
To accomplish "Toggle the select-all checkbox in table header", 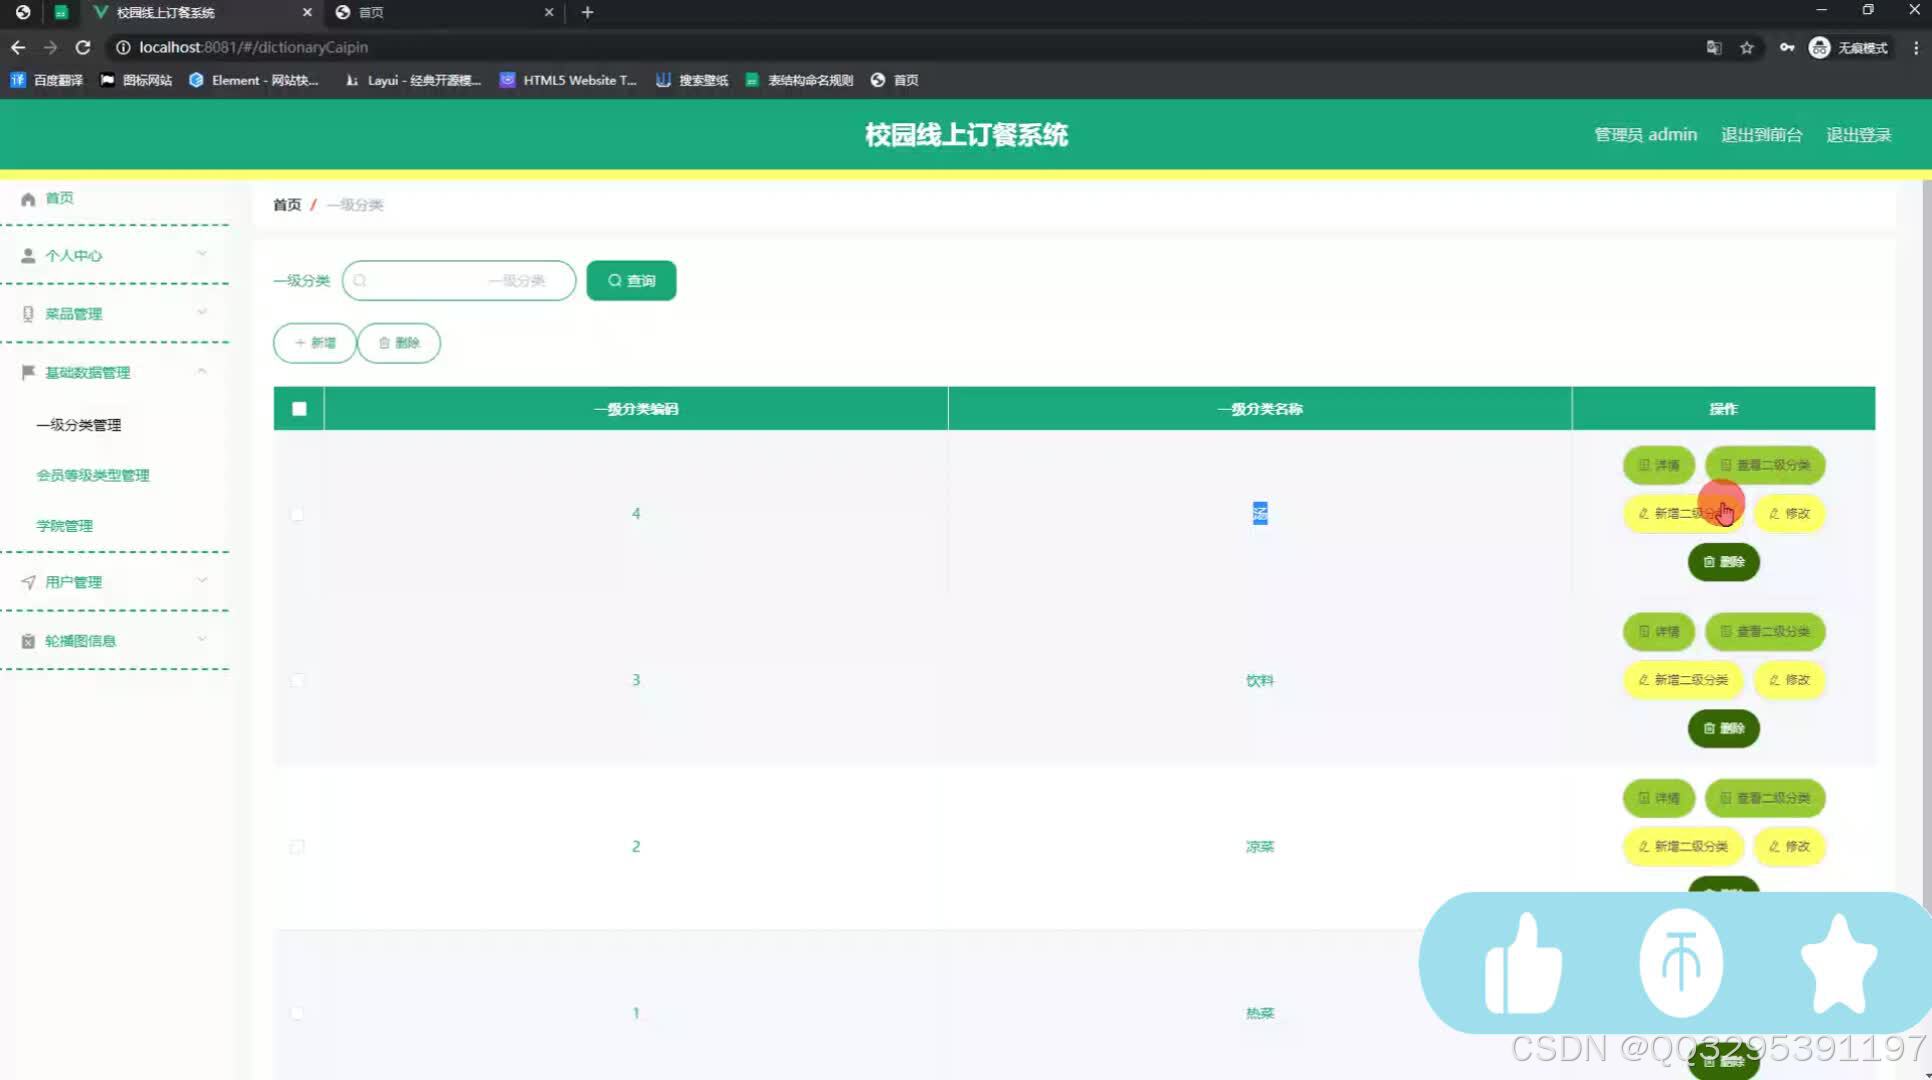I will (299, 408).
